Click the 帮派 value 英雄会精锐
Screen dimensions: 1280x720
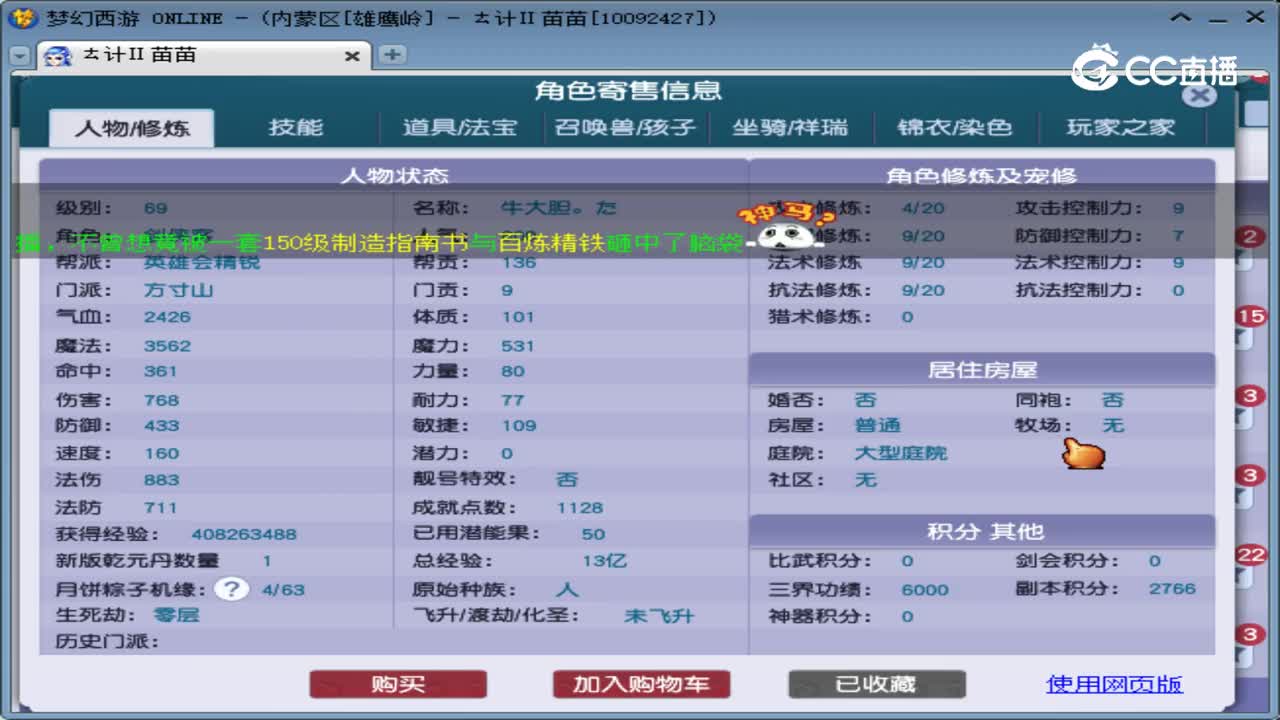[202, 262]
